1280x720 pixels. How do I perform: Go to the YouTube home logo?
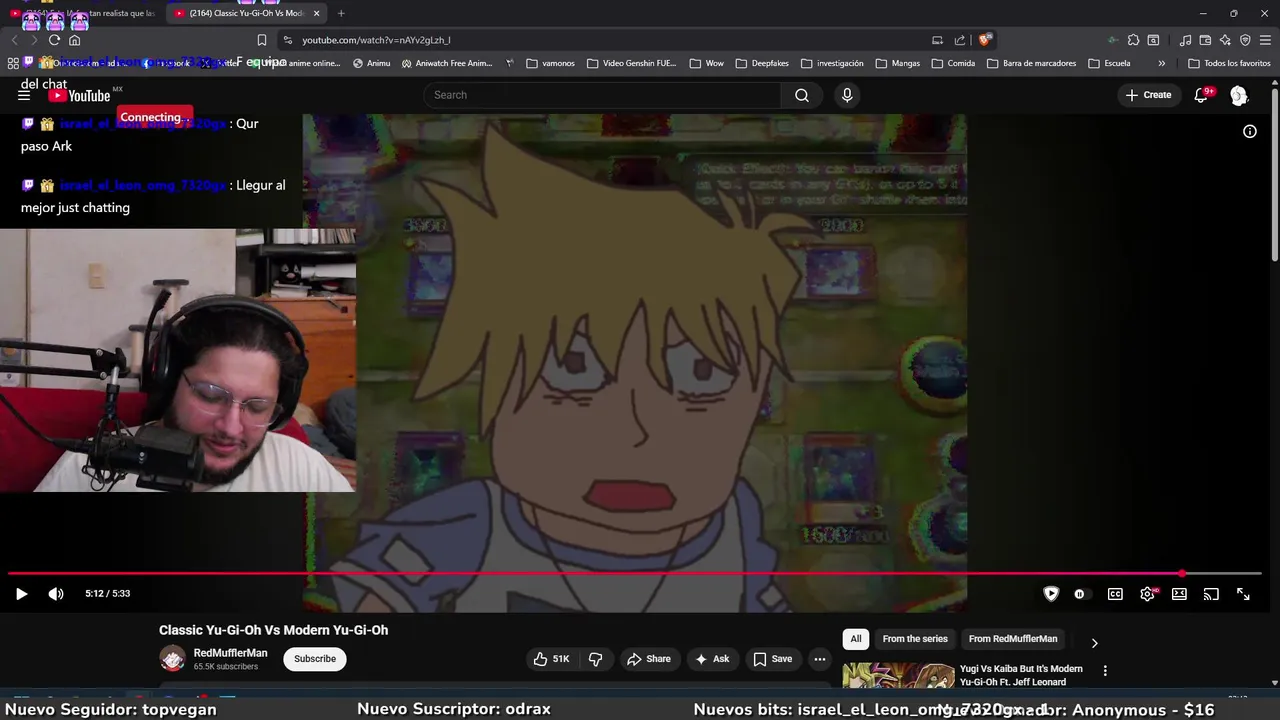80,95
